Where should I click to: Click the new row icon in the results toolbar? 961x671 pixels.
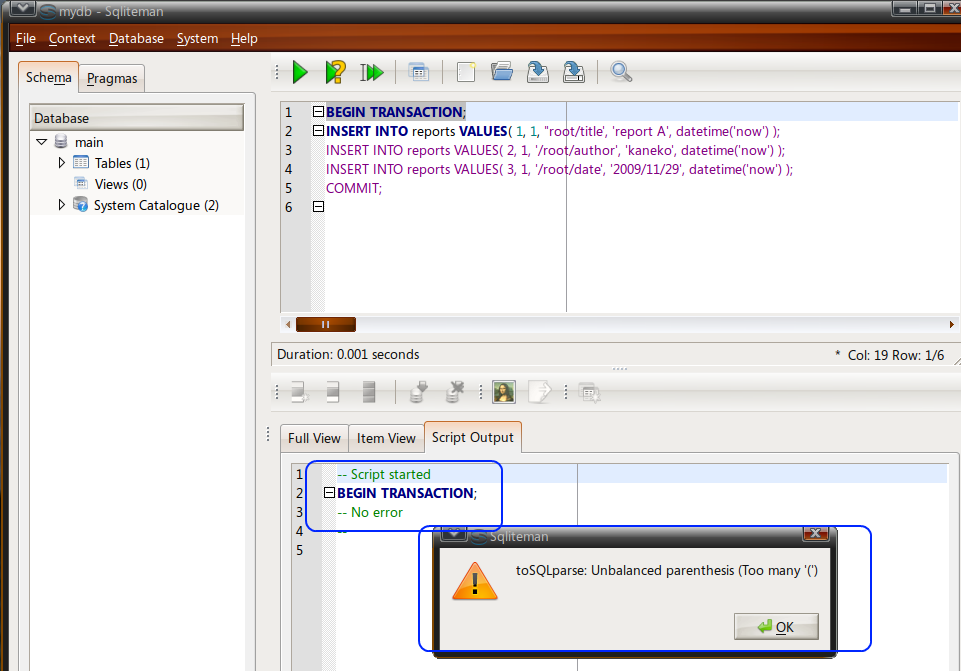coord(299,392)
